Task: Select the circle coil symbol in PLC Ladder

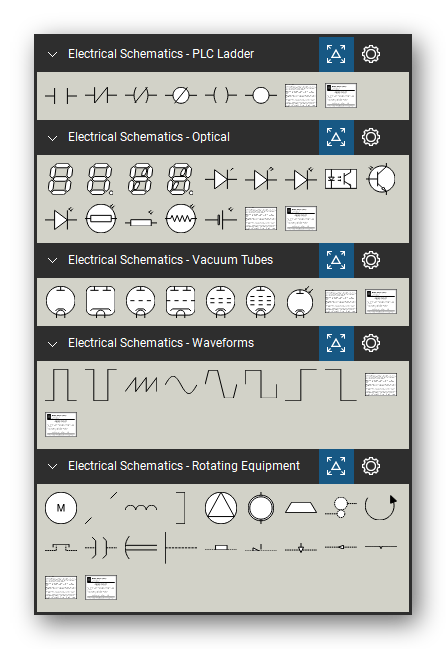Action: coord(261,96)
